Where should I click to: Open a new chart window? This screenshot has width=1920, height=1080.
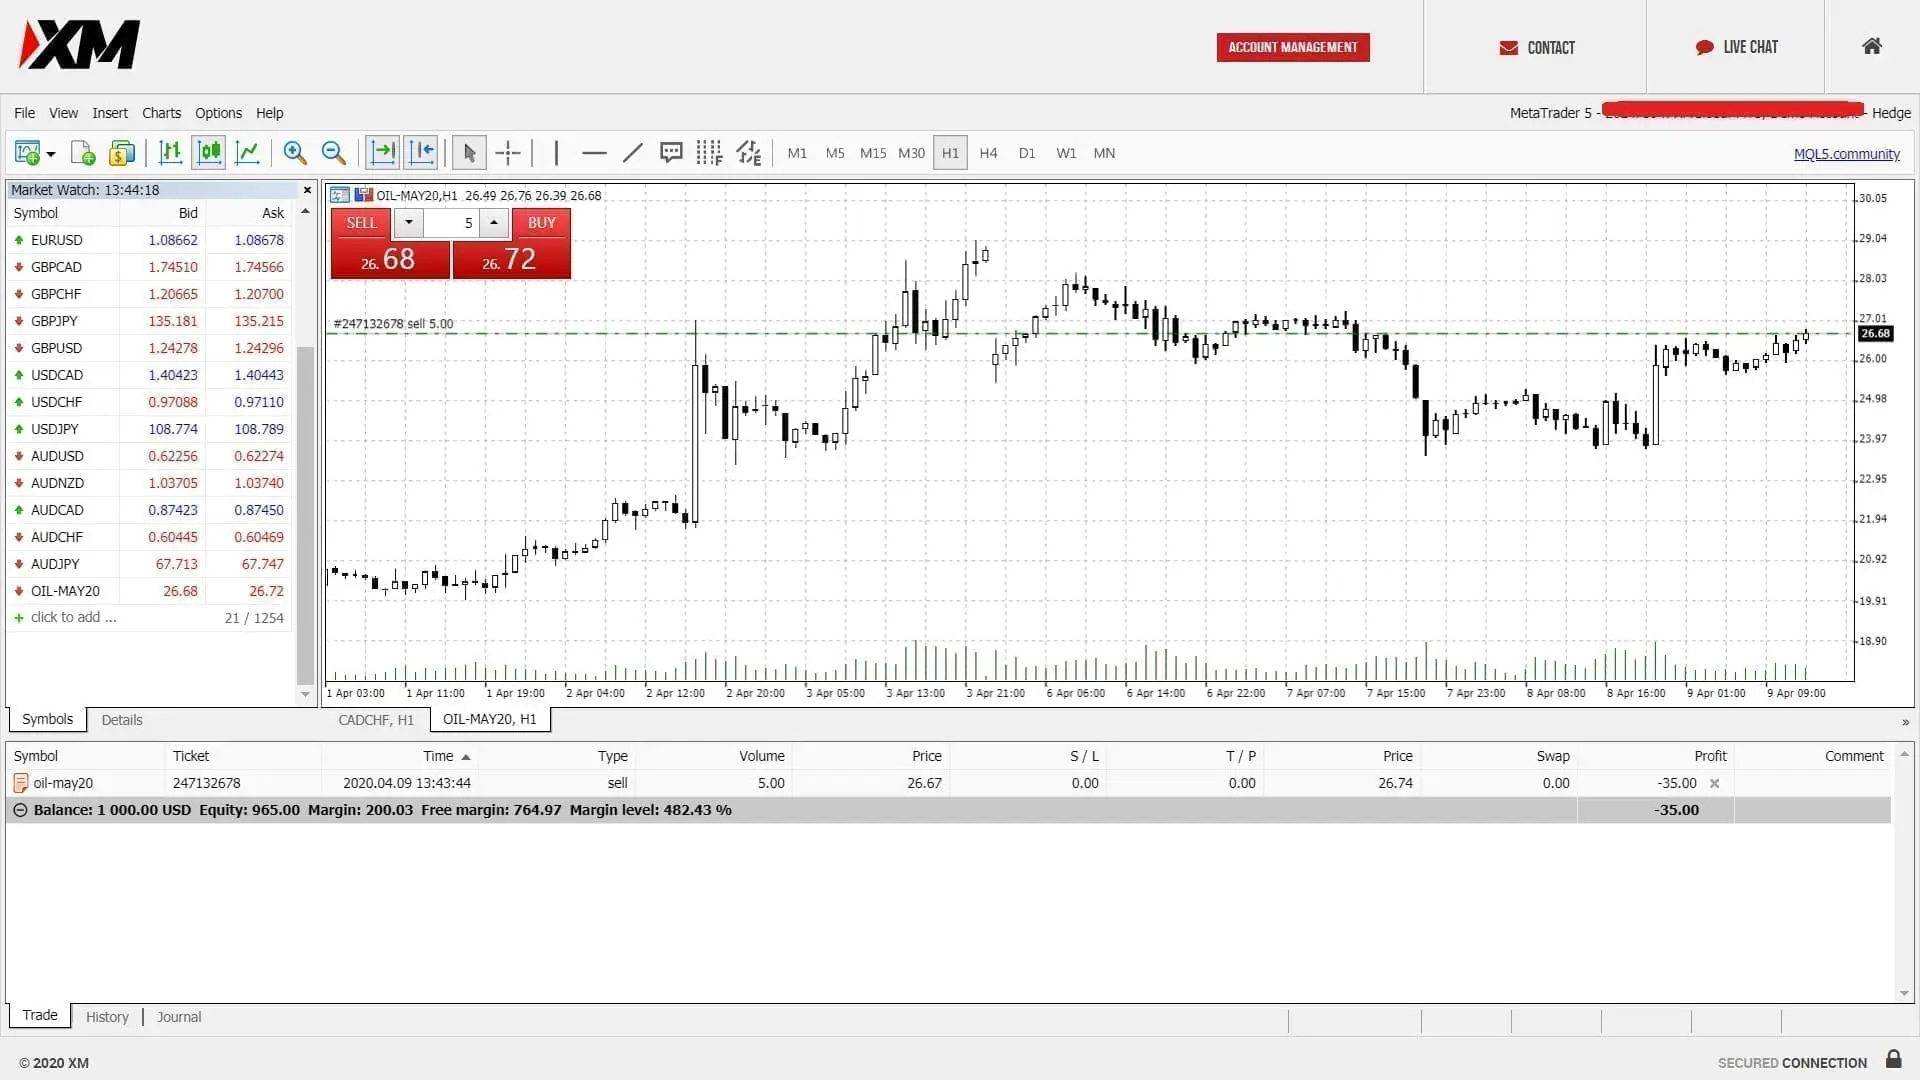(x=28, y=152)
